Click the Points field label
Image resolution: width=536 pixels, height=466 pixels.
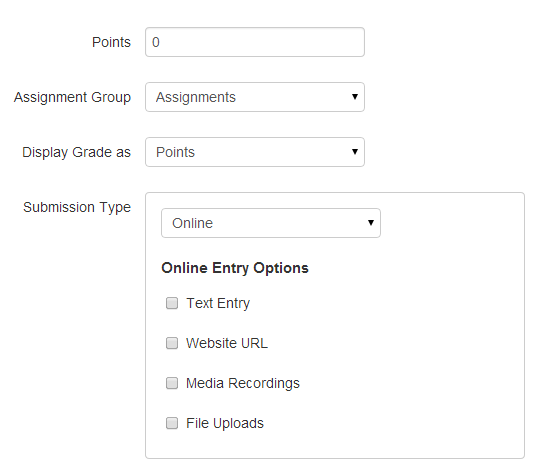(111, 42)
